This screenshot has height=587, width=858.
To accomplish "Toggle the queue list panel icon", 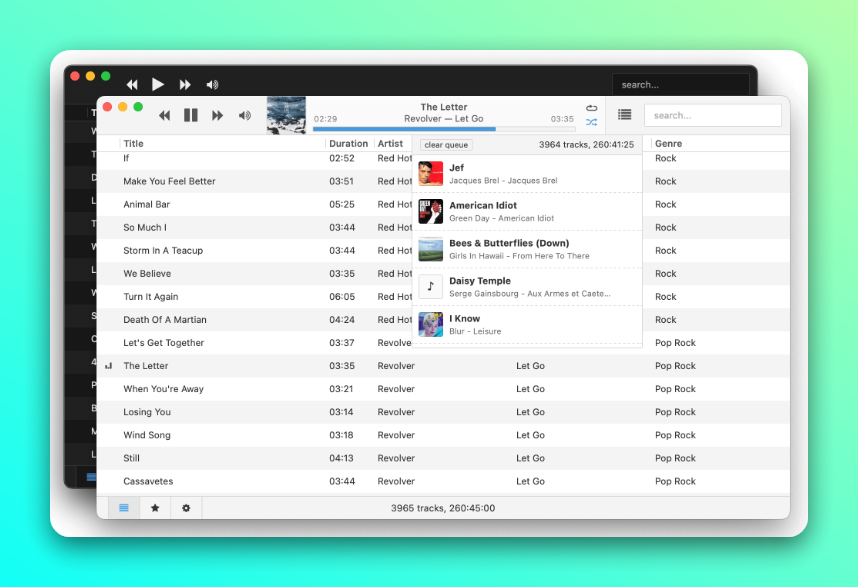I will (x=624, y=115).
